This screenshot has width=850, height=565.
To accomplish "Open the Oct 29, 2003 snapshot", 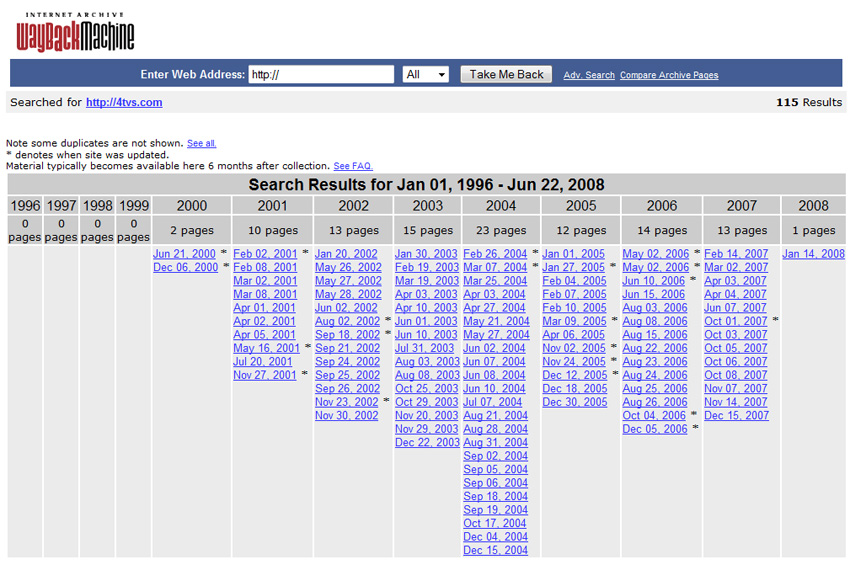I will (427, 402).
